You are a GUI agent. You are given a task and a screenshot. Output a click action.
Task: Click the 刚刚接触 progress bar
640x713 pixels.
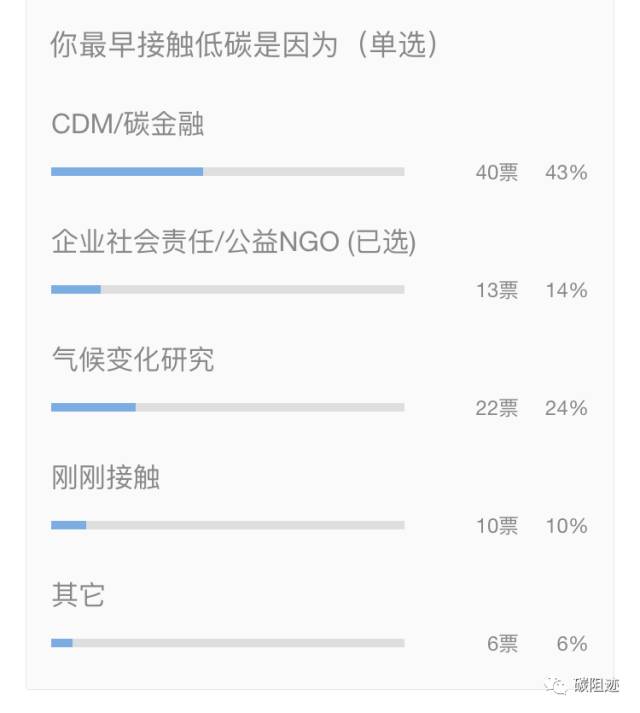tap(227, 525)
